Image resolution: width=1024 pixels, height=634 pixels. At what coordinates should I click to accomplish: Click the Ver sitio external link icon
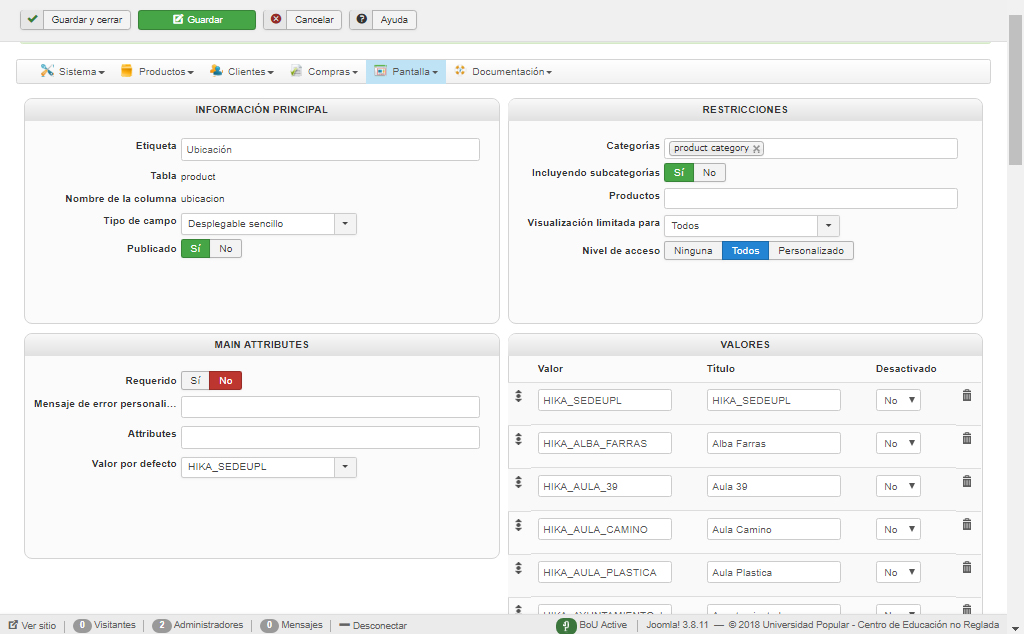(13, 625)
